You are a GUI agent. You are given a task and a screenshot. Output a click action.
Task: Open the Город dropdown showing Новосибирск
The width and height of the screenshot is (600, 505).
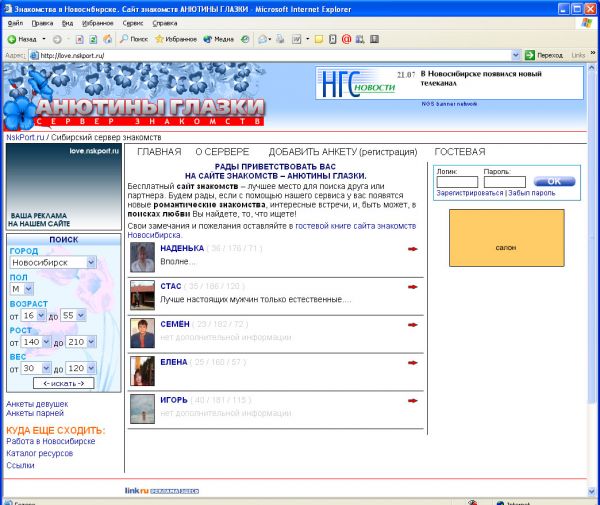[53, 262]
